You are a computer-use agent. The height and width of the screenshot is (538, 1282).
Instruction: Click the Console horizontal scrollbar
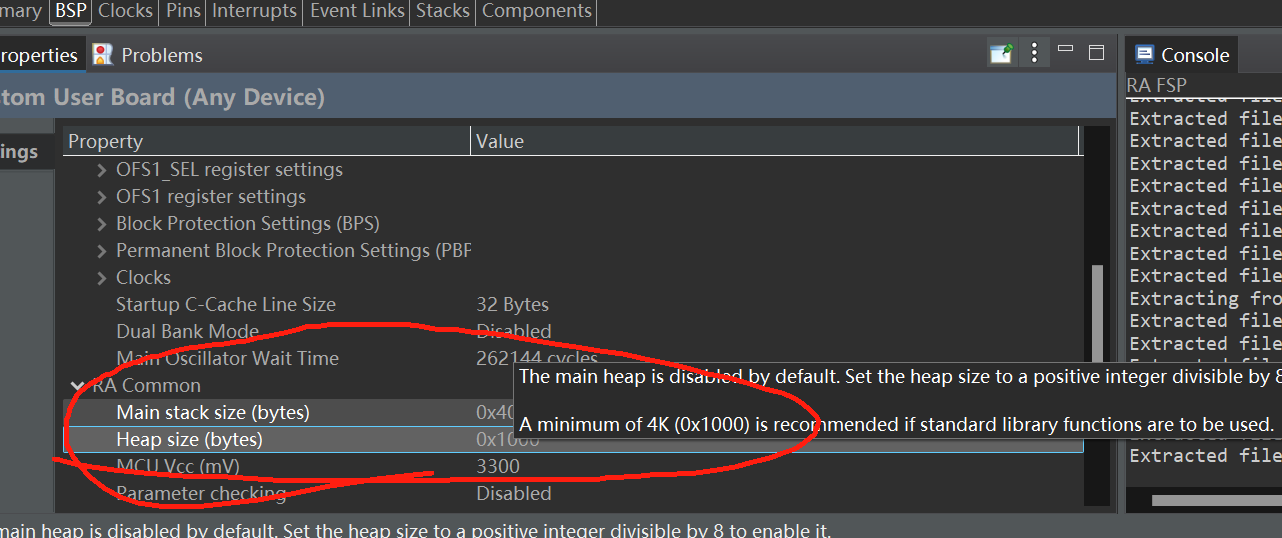coord(1216,500)
